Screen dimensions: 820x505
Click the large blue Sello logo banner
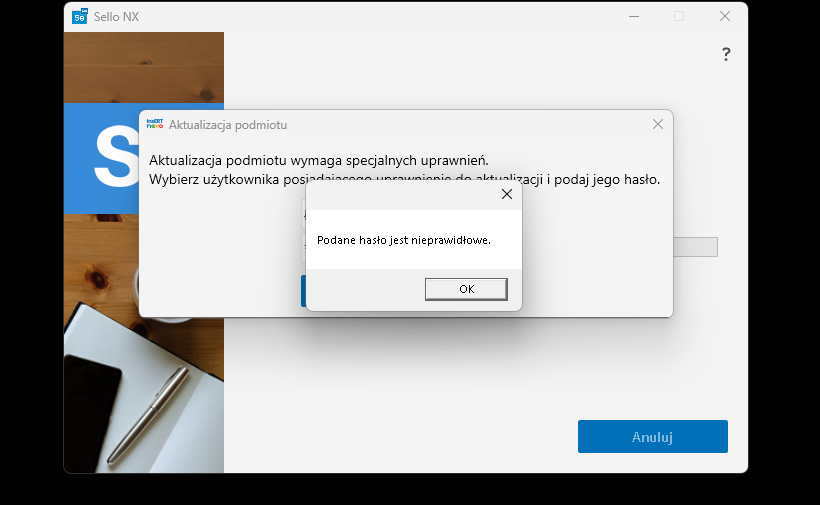(100, 158)
